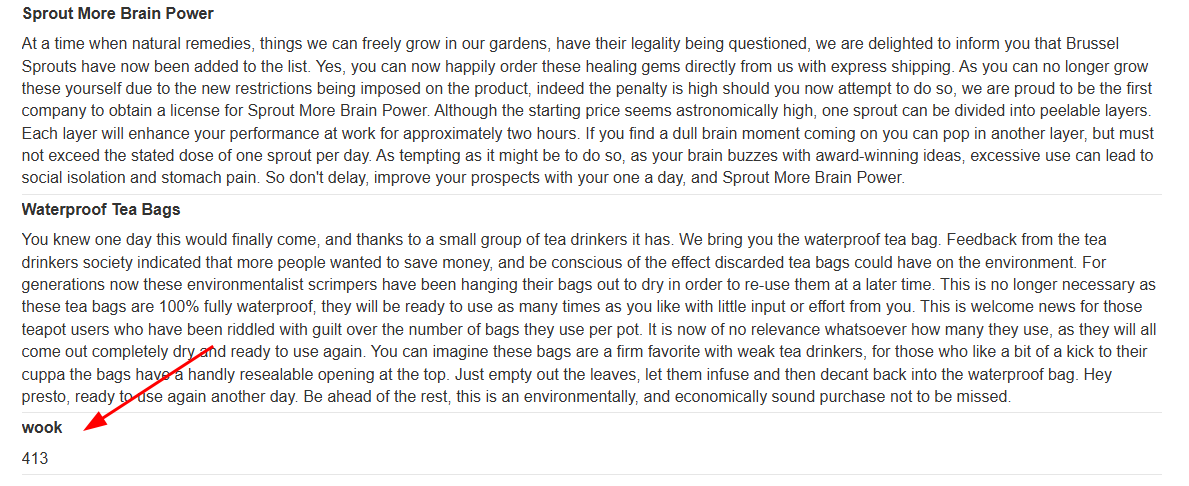The width and height of the screenshot is (1189, 486).
Task: Select the value 413 under wook
Action: tap(35, 458)
